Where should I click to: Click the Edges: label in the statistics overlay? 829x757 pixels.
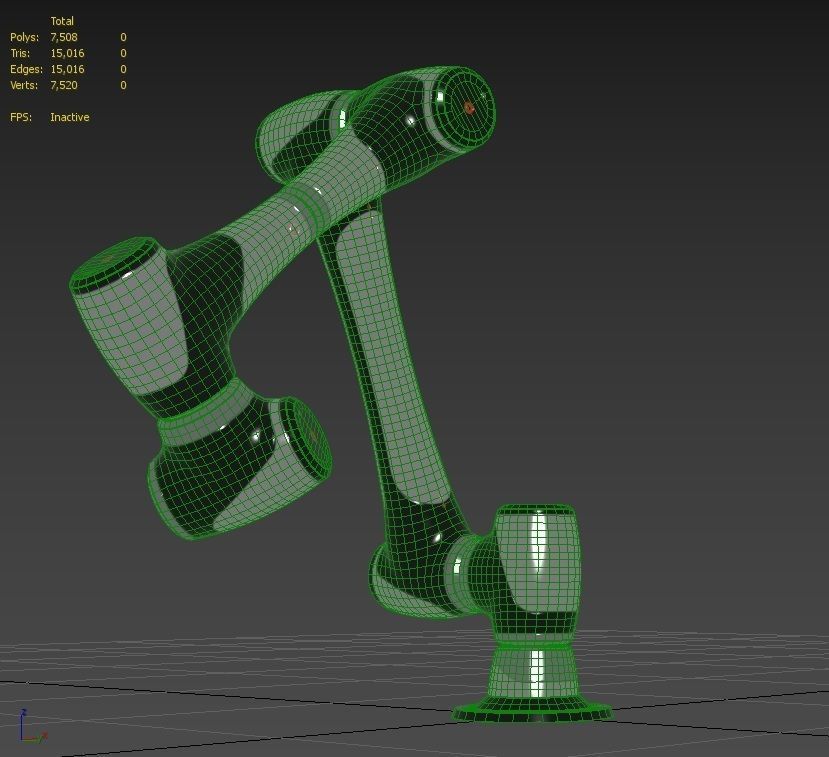pos(26,69)
